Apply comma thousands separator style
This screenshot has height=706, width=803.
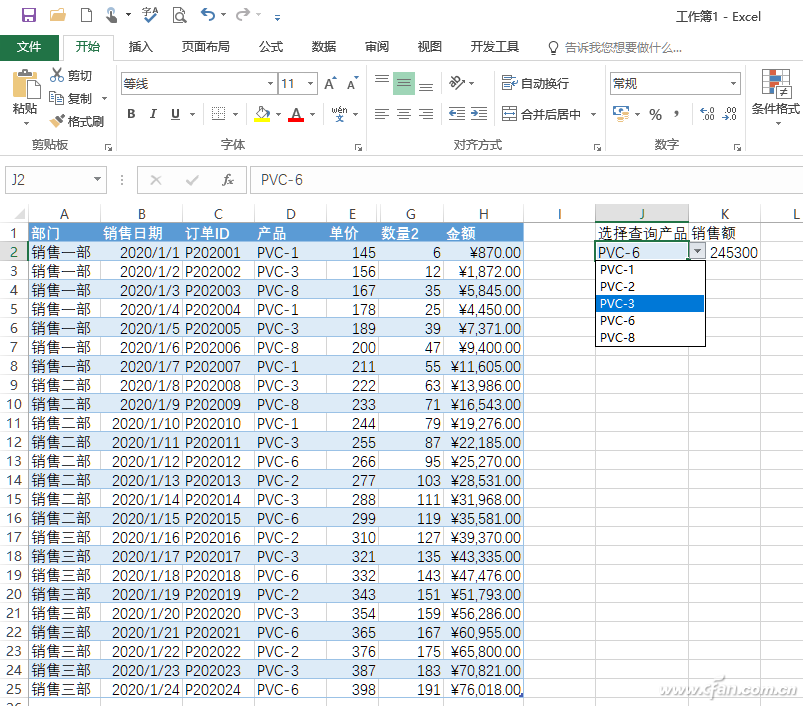[x=677, y=114]
